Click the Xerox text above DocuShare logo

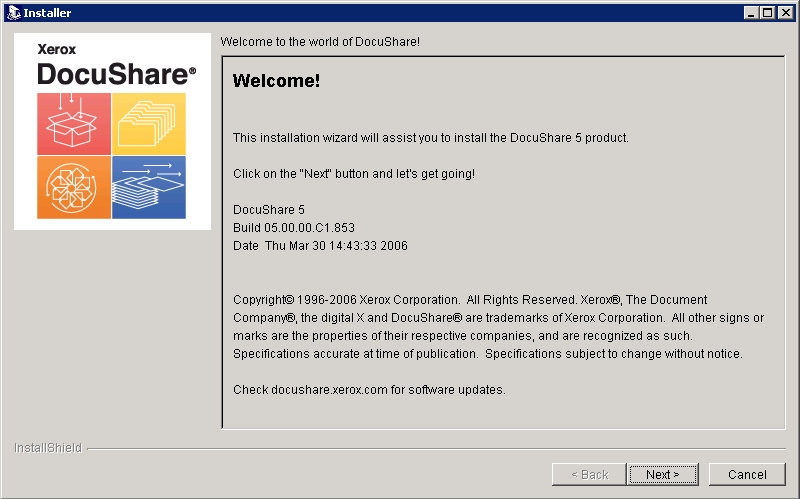pos(57,49)
